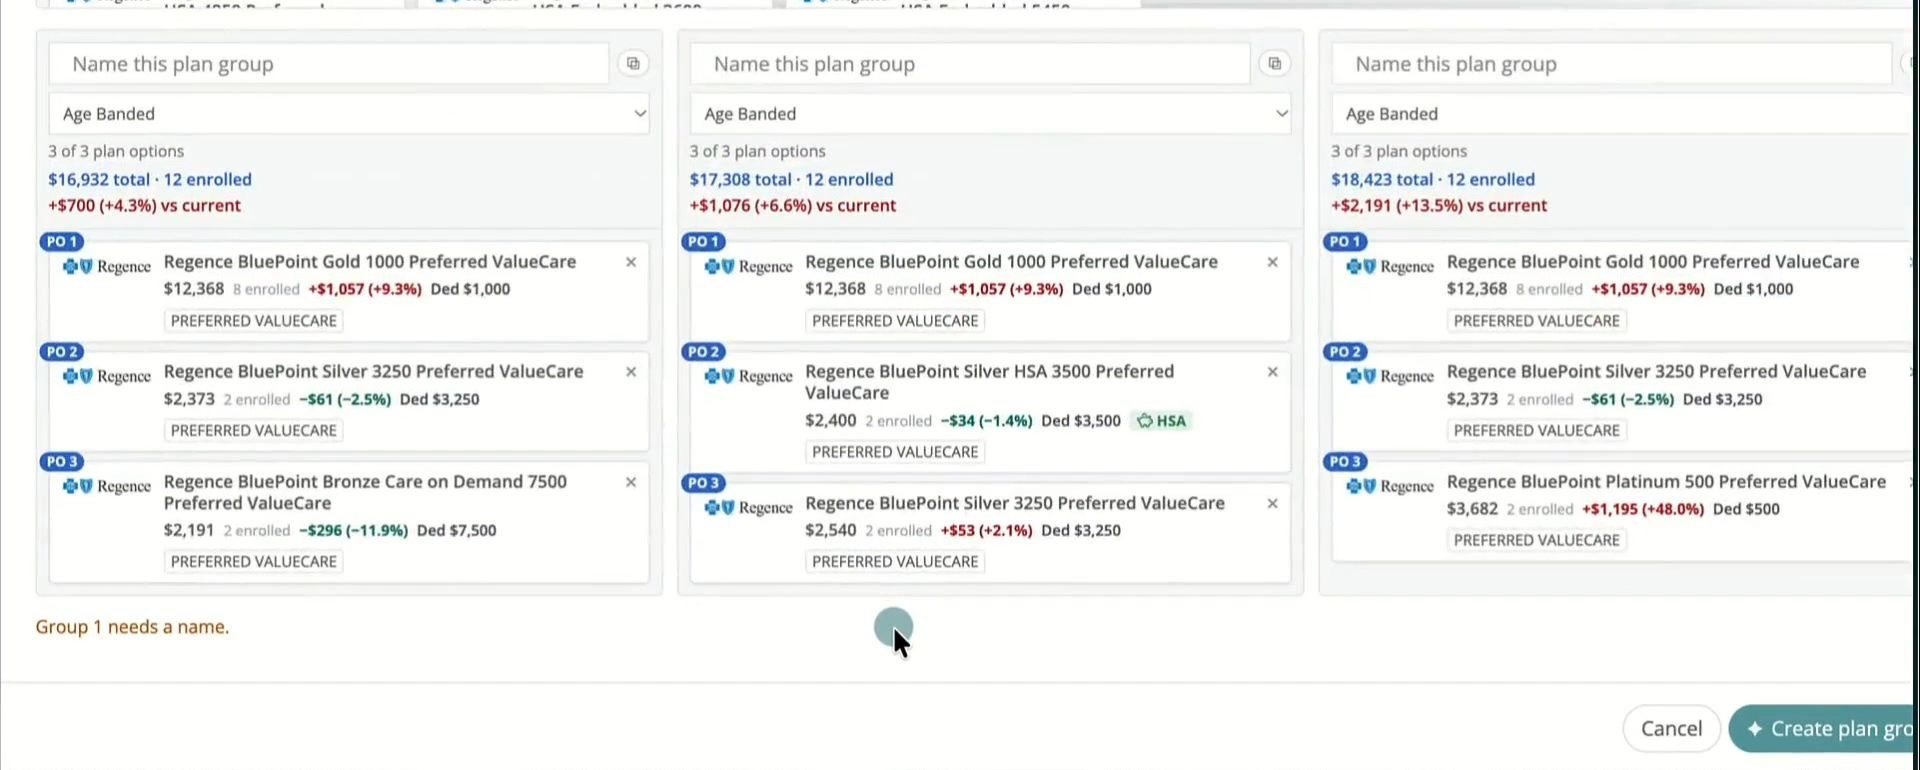1920x770 pixels.
Task: Select Regence BluePoint Silver HSA 3500 title
Action: tap(990, 382)
